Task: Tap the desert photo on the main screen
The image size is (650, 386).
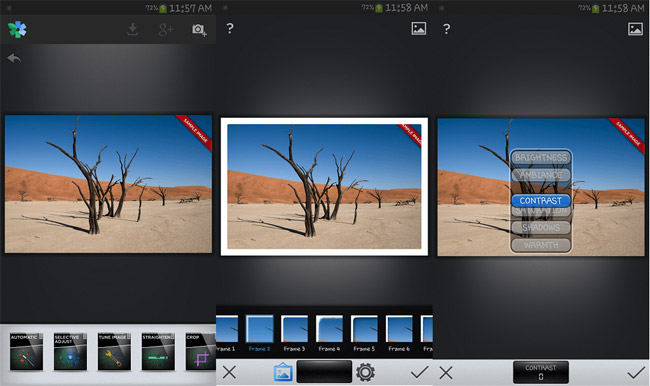Action: click(x=108, y=184)
